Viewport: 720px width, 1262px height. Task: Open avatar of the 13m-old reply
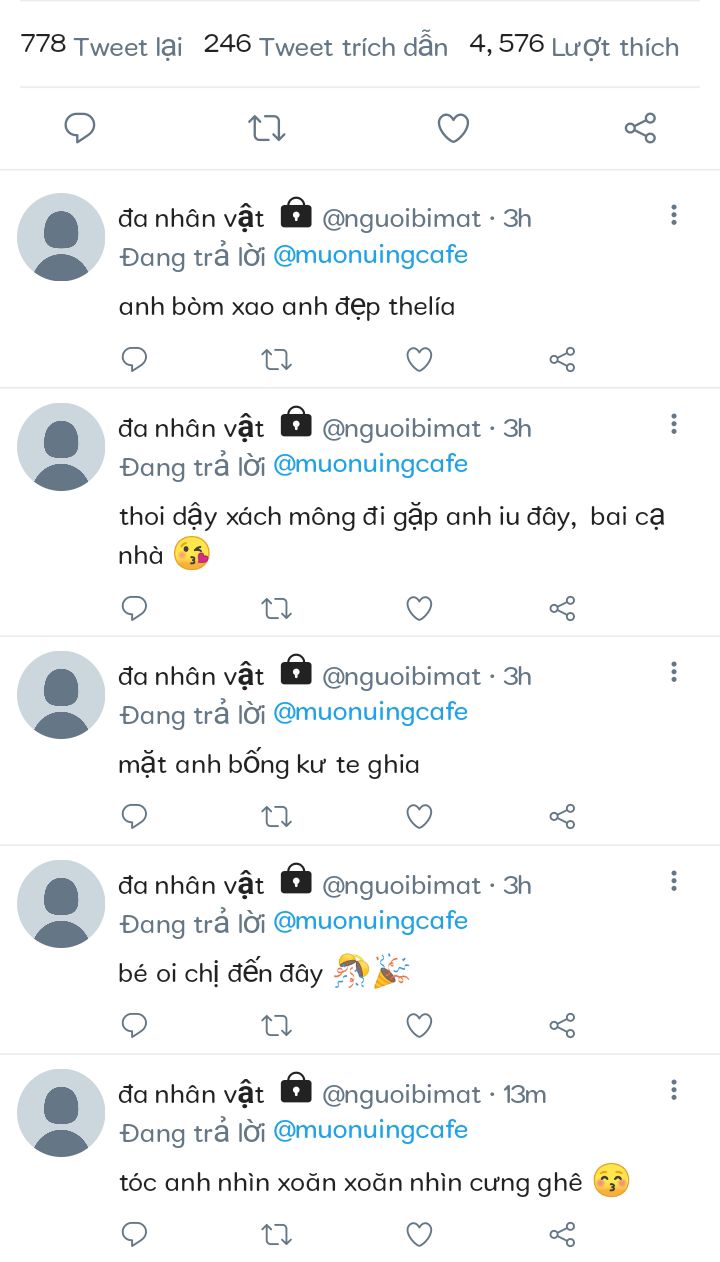coord(61,1112)
